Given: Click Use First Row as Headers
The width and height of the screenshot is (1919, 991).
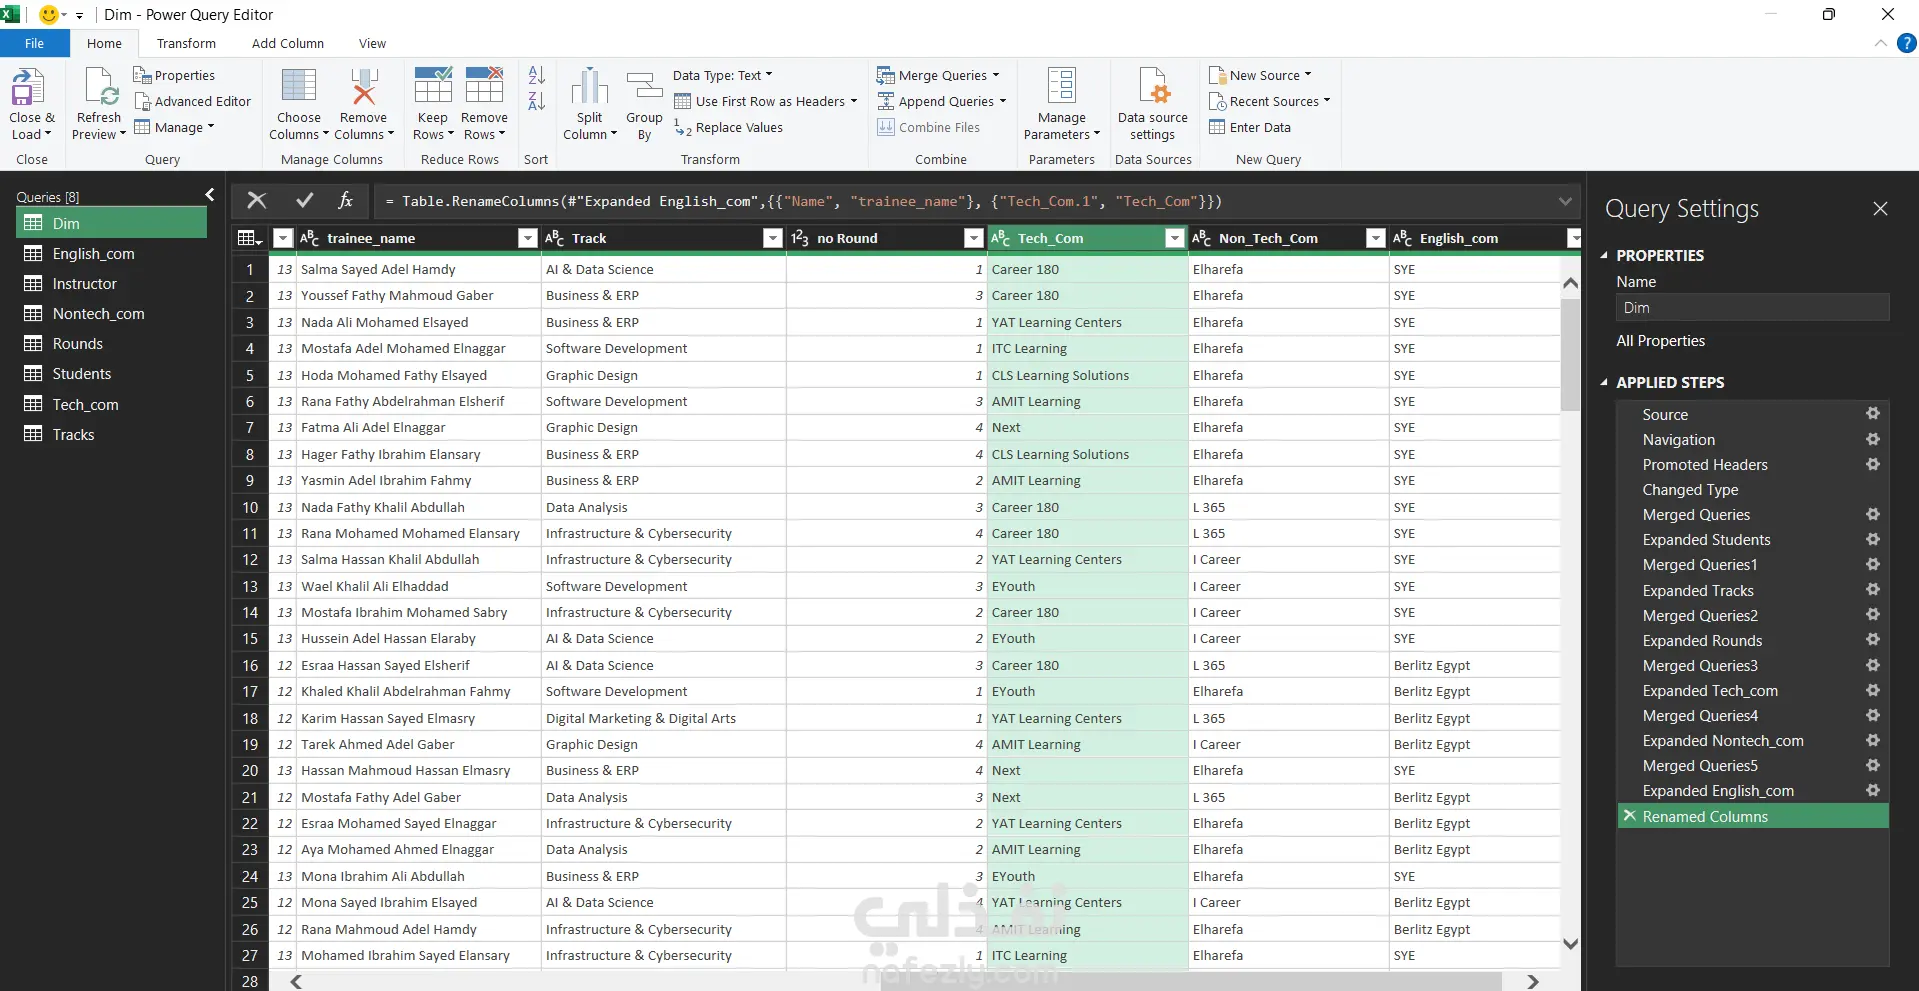Looking at the screenshot, I should tap(766, 101).
